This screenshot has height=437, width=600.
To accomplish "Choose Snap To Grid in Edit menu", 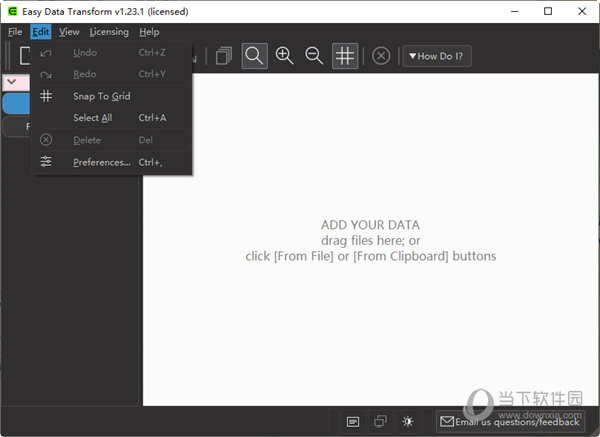I will (112, 96).
